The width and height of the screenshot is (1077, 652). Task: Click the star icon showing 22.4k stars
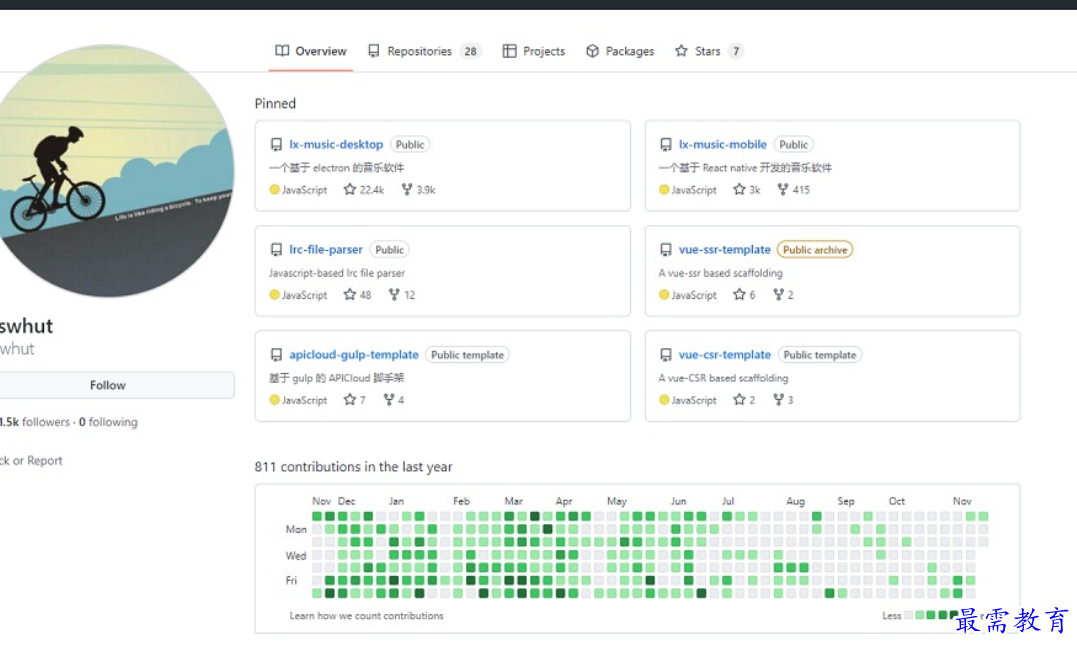(x=350, y=189)
